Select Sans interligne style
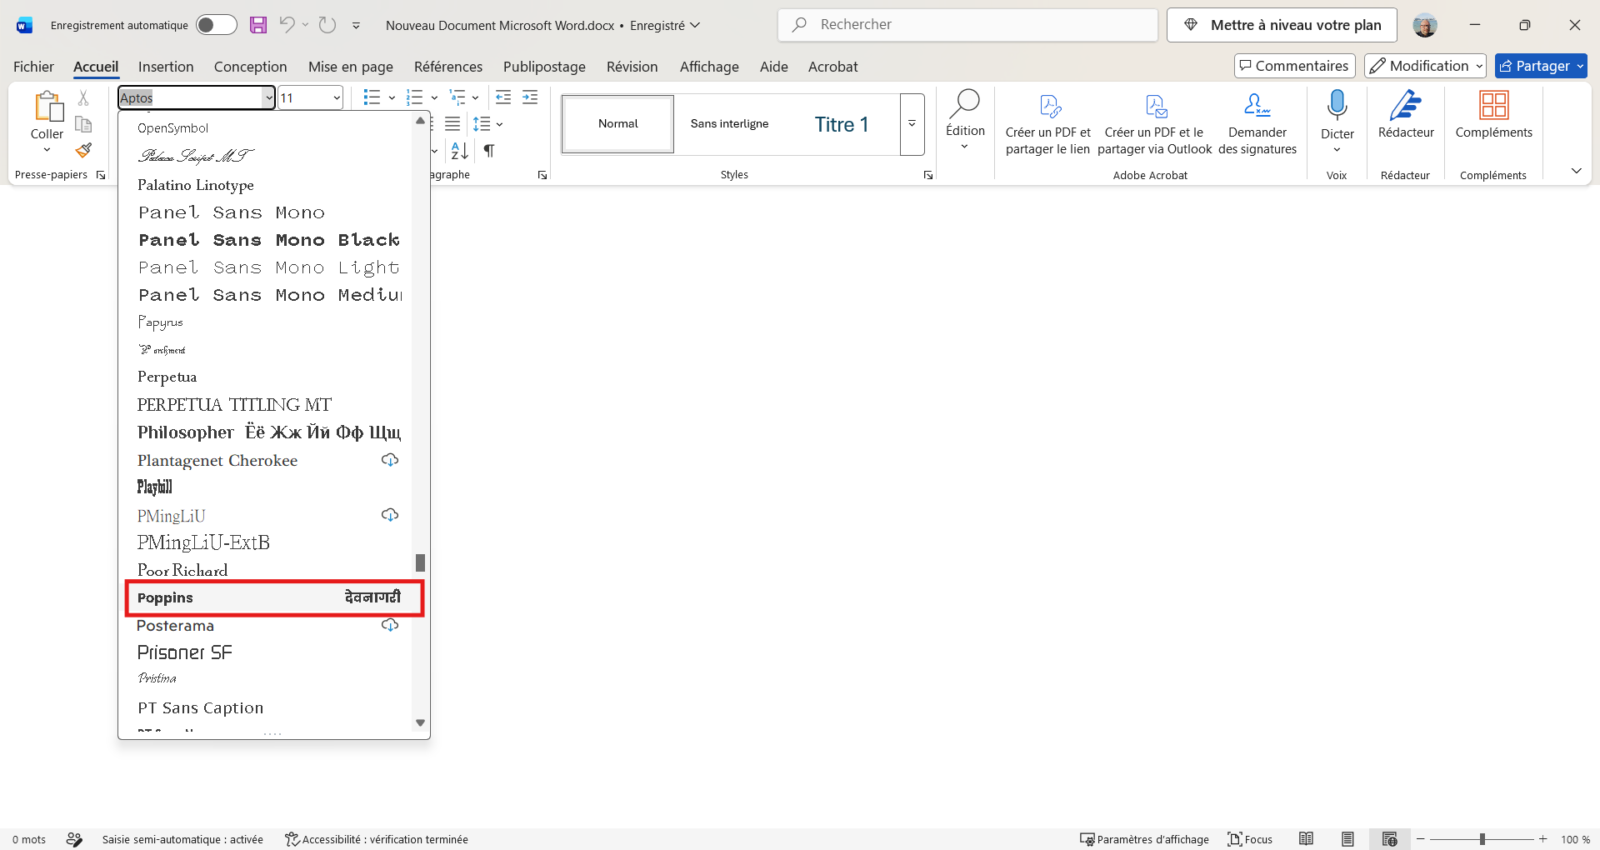The image size is (1600, 850). (730, 124)
